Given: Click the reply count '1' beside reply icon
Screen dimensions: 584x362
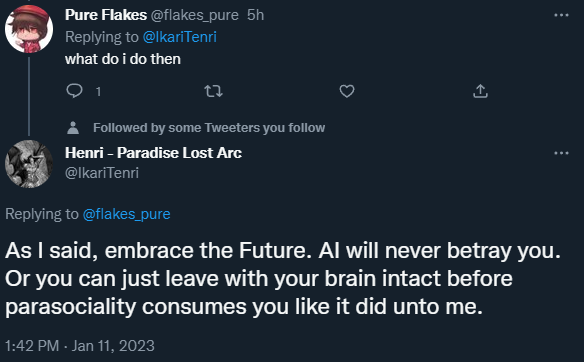Looking at the screenshot, I should 98,91.
